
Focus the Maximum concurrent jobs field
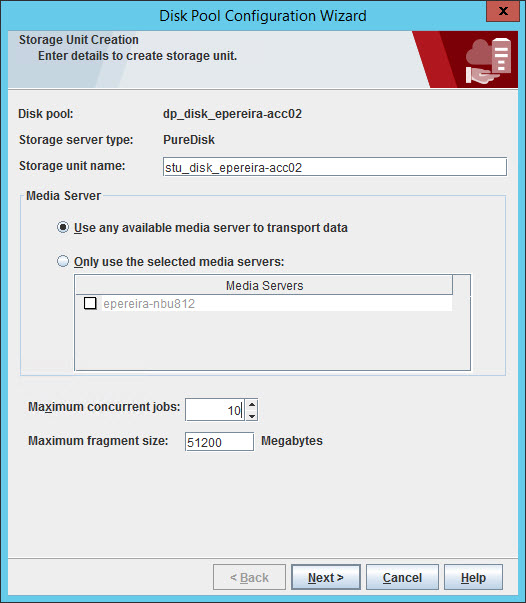[x=215, y=410]
